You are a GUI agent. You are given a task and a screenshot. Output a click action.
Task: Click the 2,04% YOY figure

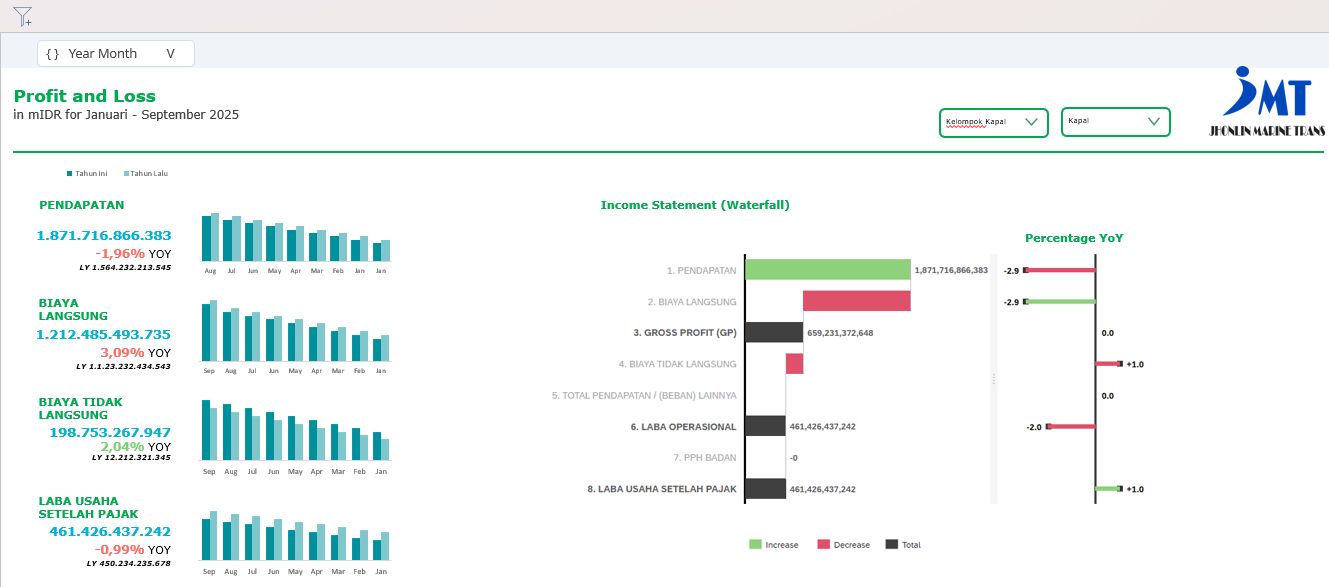pyautogui.click(x=135, y=447)
